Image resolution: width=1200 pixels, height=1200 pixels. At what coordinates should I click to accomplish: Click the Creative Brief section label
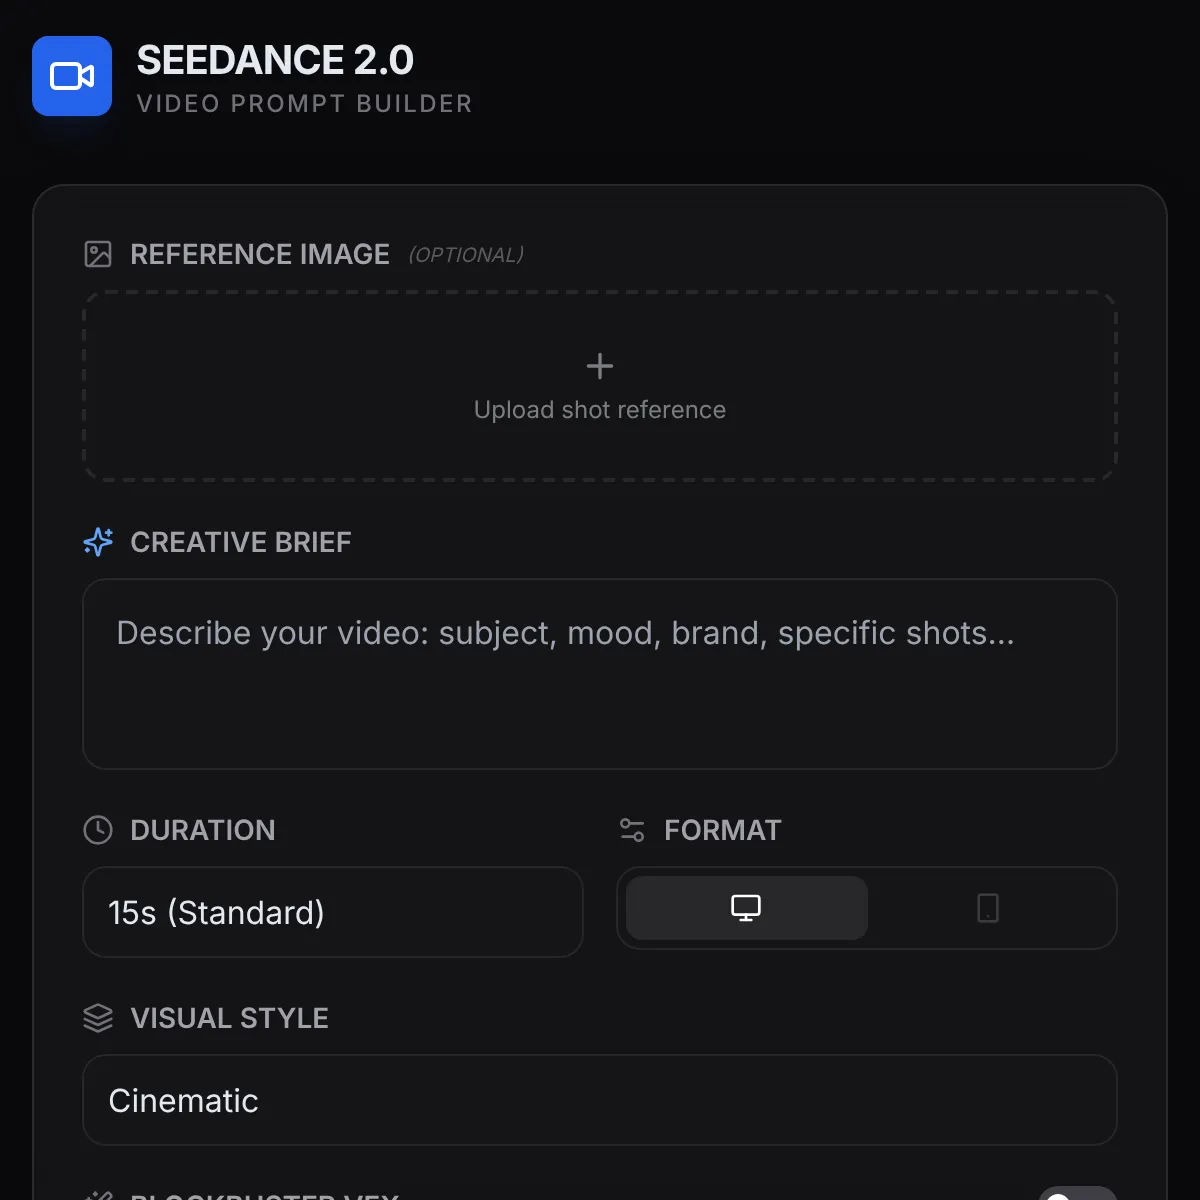coord(241,542)
